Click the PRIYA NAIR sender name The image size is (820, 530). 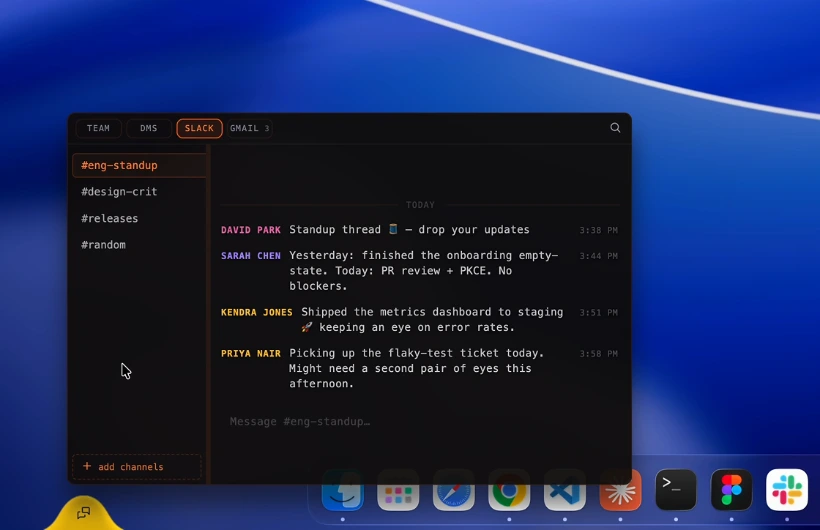[x=250, y=354]
